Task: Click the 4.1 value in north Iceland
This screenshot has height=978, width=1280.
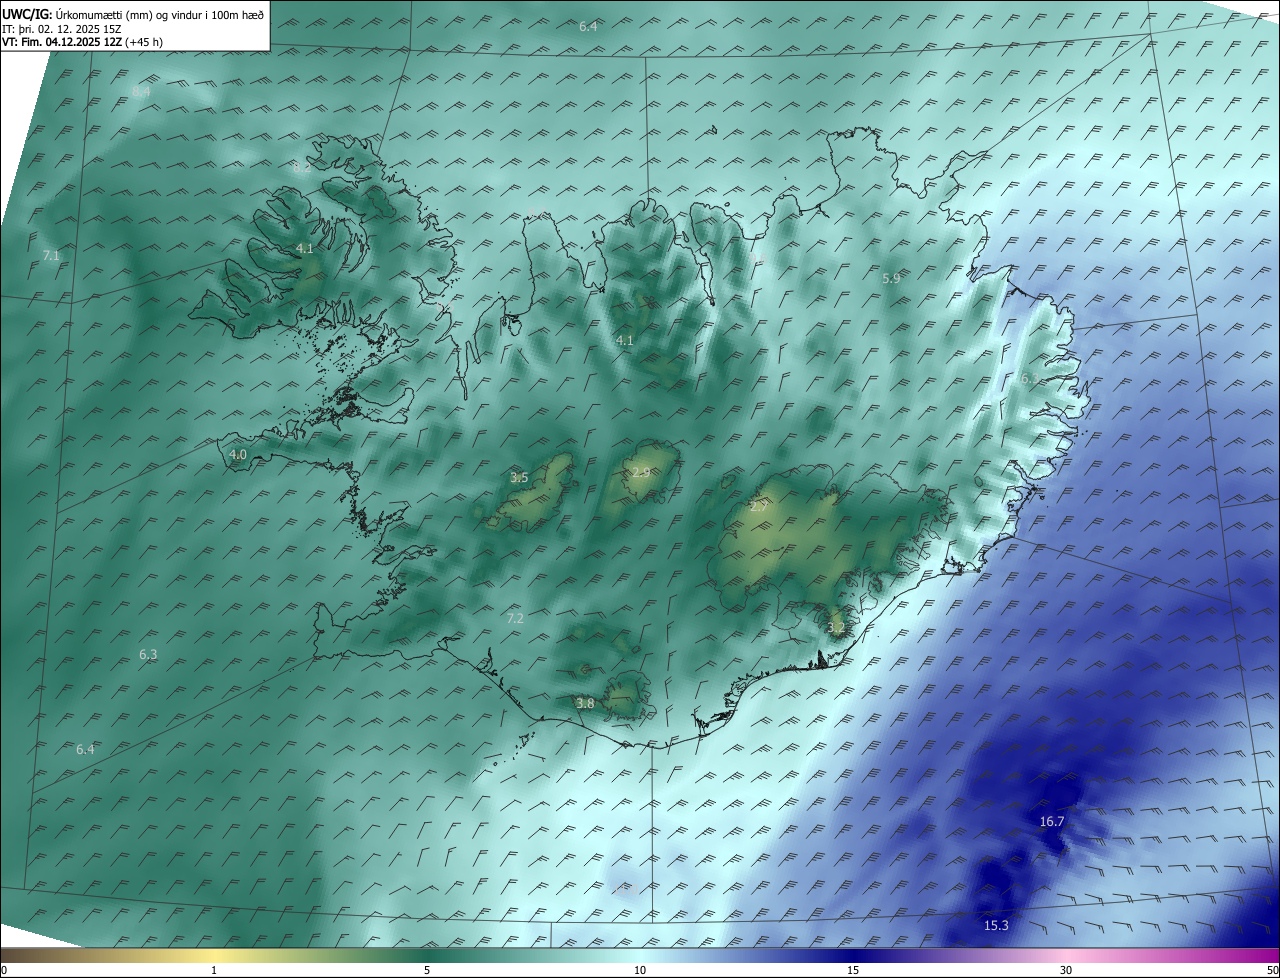Action: [625, 340]
